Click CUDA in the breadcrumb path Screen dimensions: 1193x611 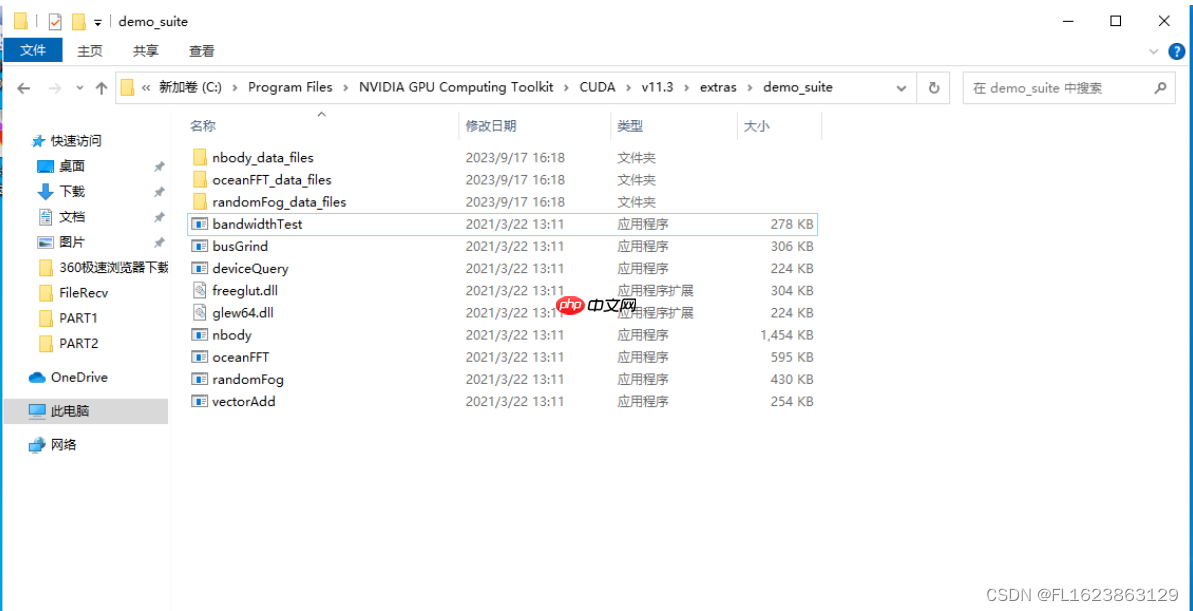coord(597,88)
